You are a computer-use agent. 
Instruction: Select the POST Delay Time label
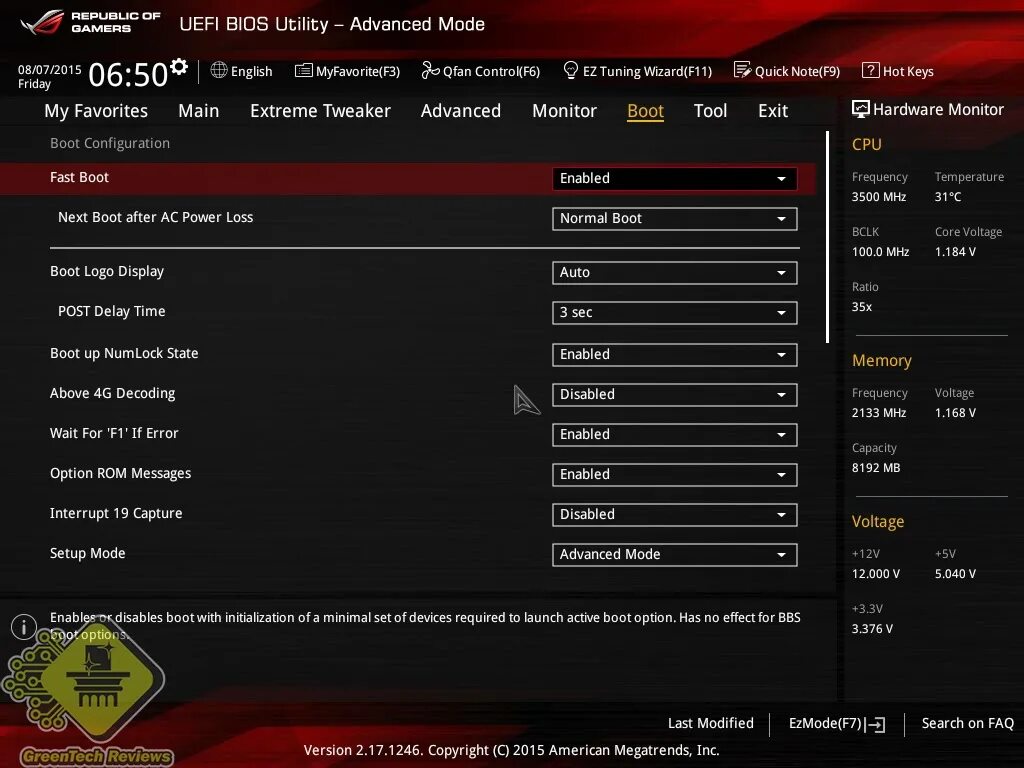point(112,311)
